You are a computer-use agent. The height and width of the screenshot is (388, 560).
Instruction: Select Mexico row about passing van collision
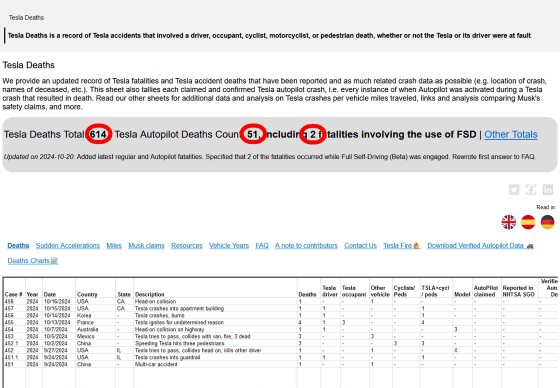192,336
